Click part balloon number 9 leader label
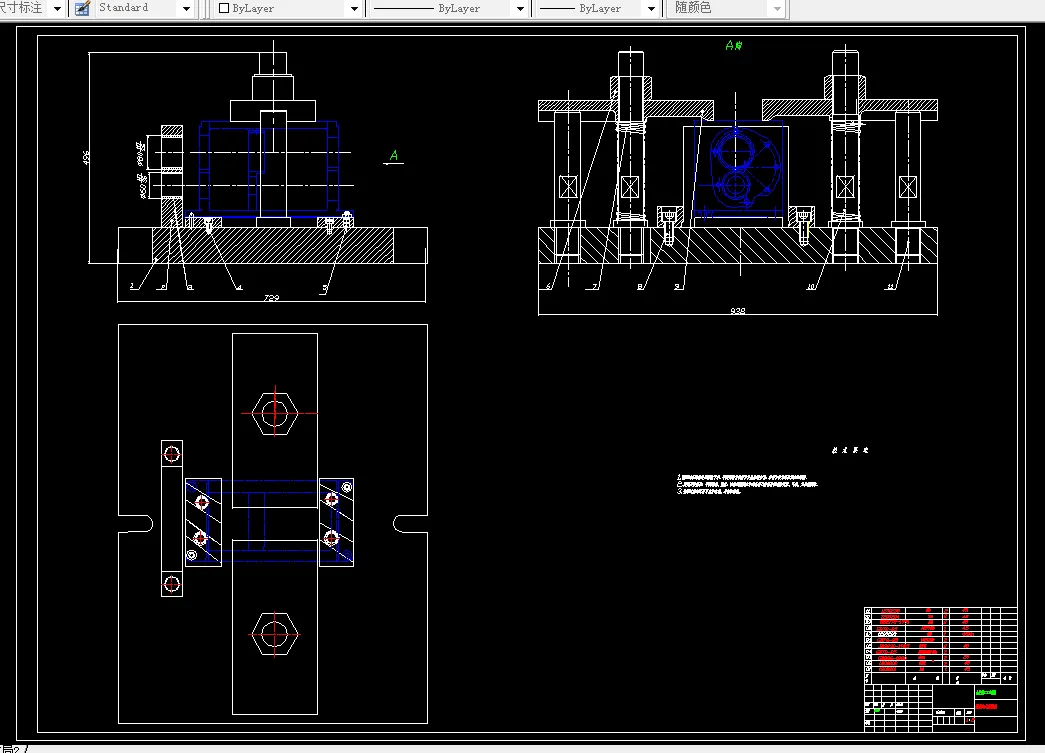Viewport: 1045px width, 753px height. (677, 287)
